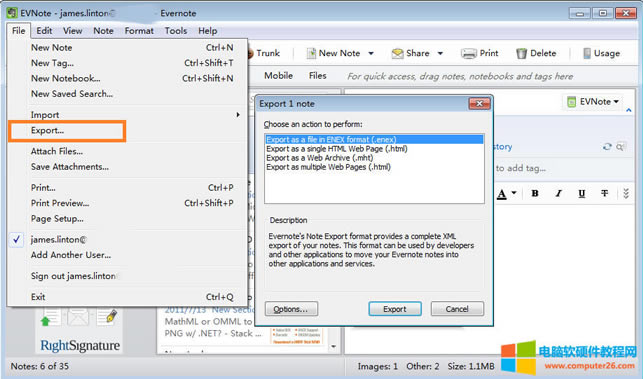
Task: Open the View menu
Action: coord(73,31)
